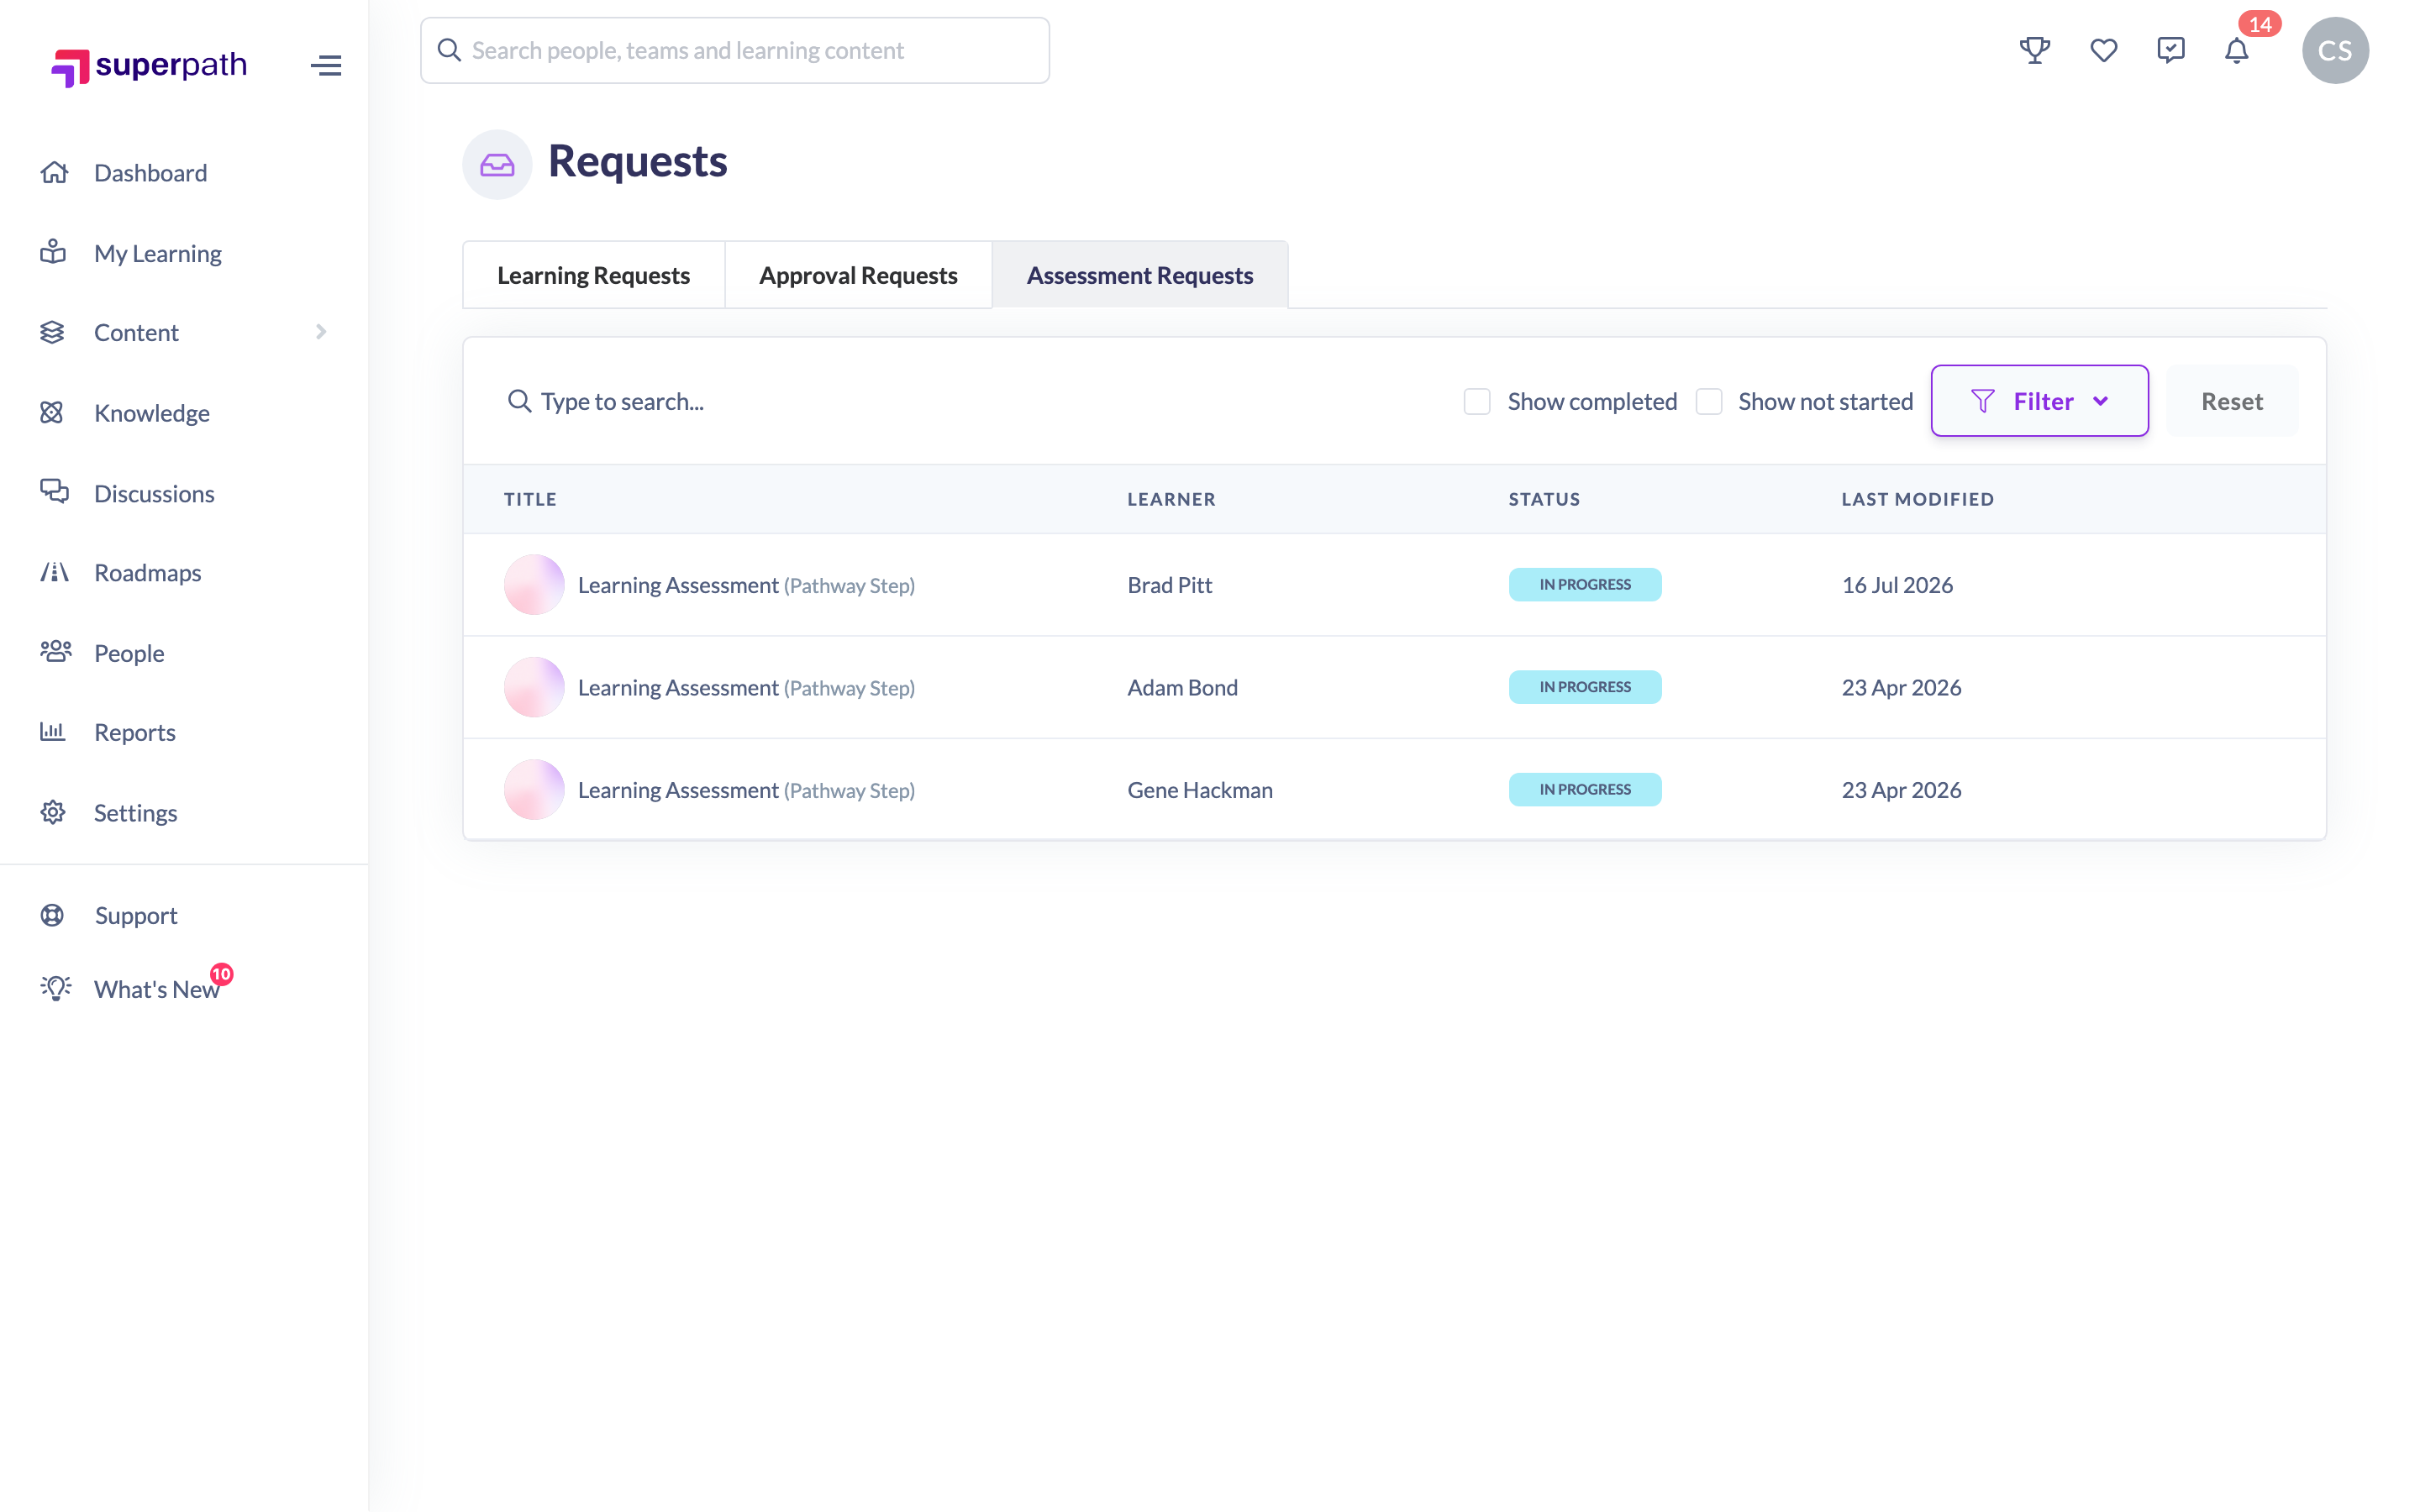The image size is (2420, 1512).
Task: Switch to the Approval Requests tab
Action: pos(858,275)
